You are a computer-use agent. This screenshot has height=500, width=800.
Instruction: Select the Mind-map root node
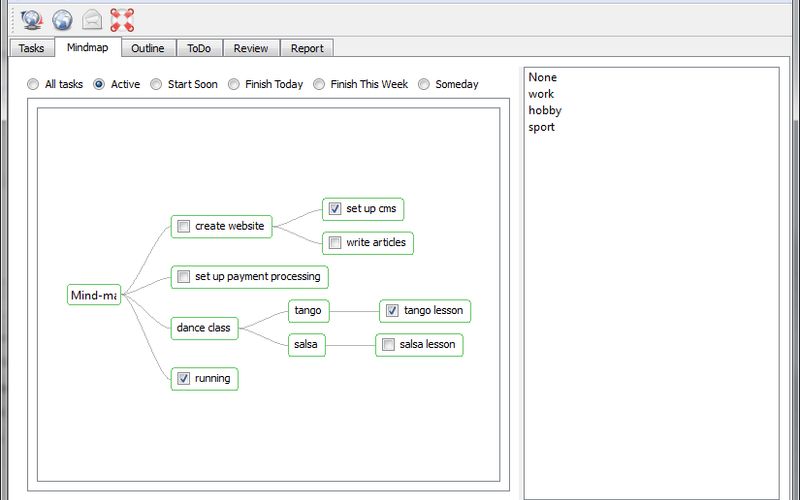[x=93, y=295]
